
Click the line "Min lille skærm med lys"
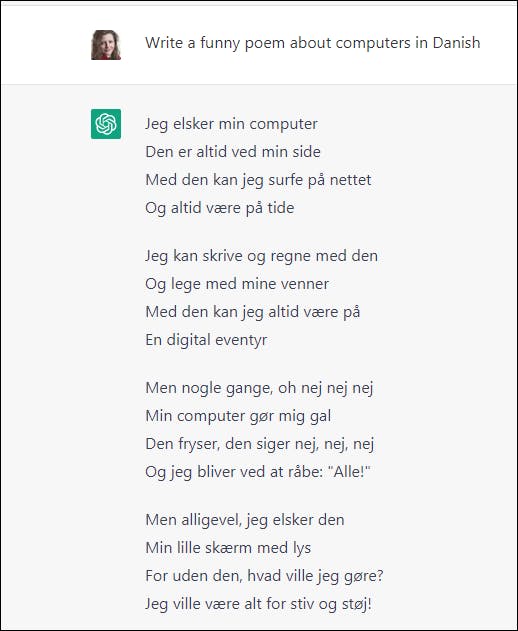pyautogui.click(x=228, y=548)
